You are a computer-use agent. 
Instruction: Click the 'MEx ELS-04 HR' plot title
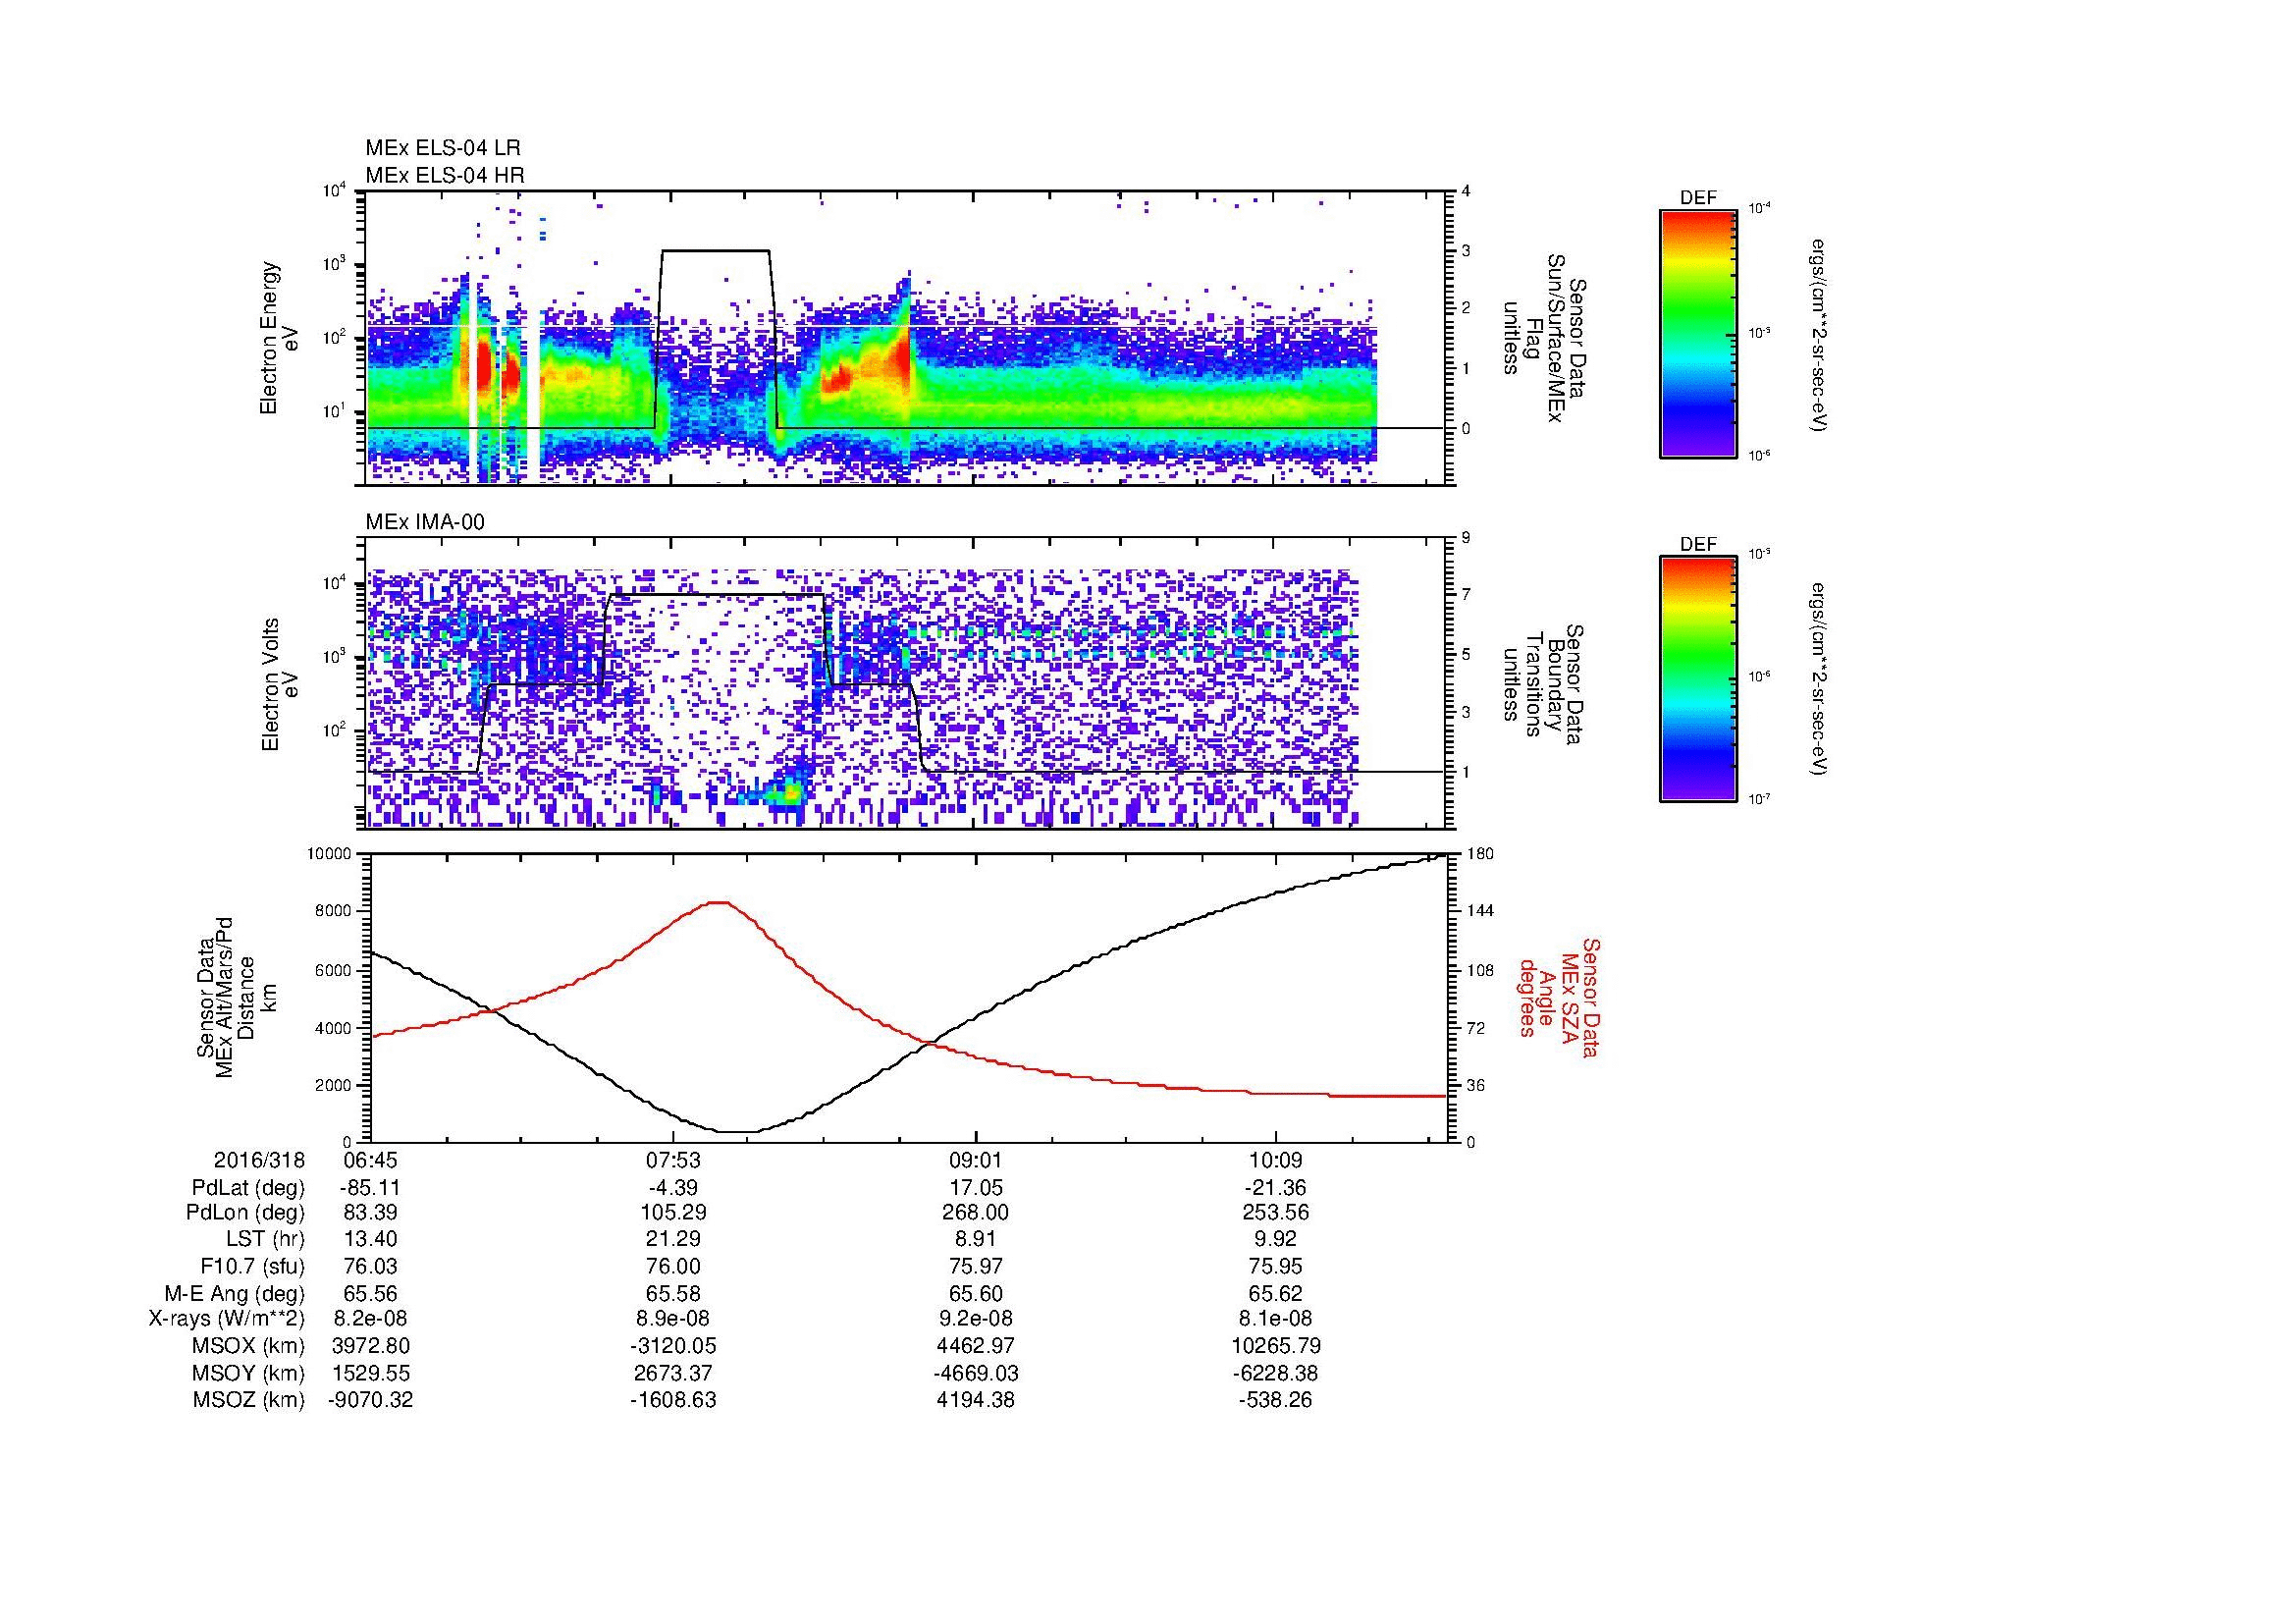pyautogui.click(x=445, y=176)
